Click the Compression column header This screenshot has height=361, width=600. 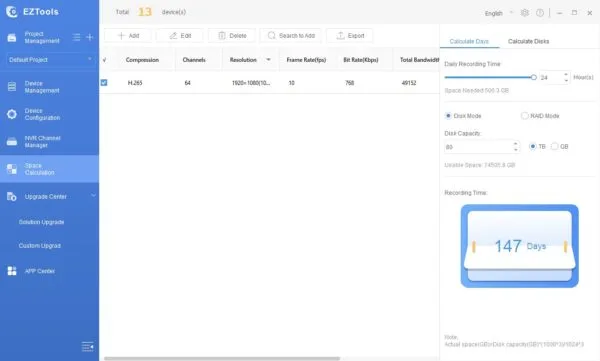(x=142, y=60)
